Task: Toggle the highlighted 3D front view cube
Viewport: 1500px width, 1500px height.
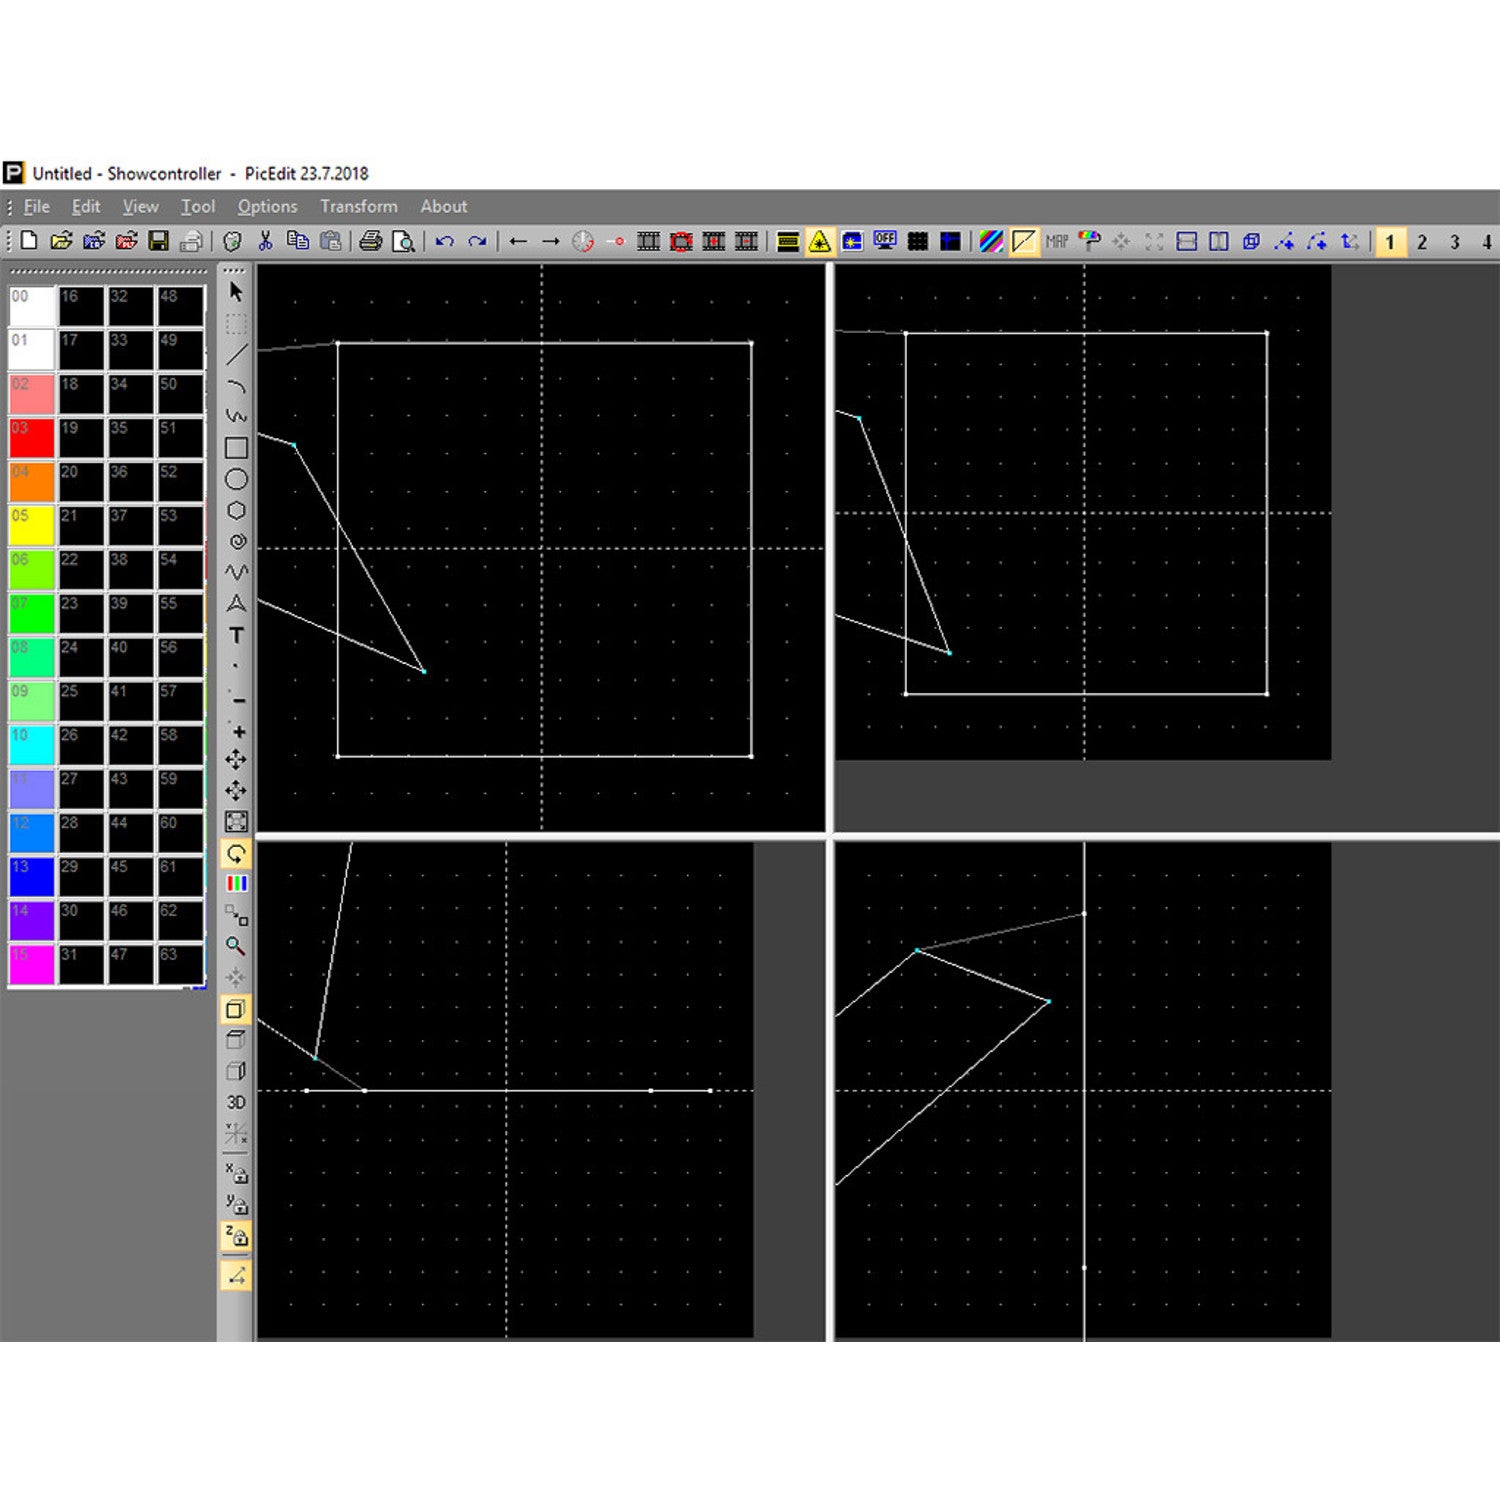Action: [236, 1009]
